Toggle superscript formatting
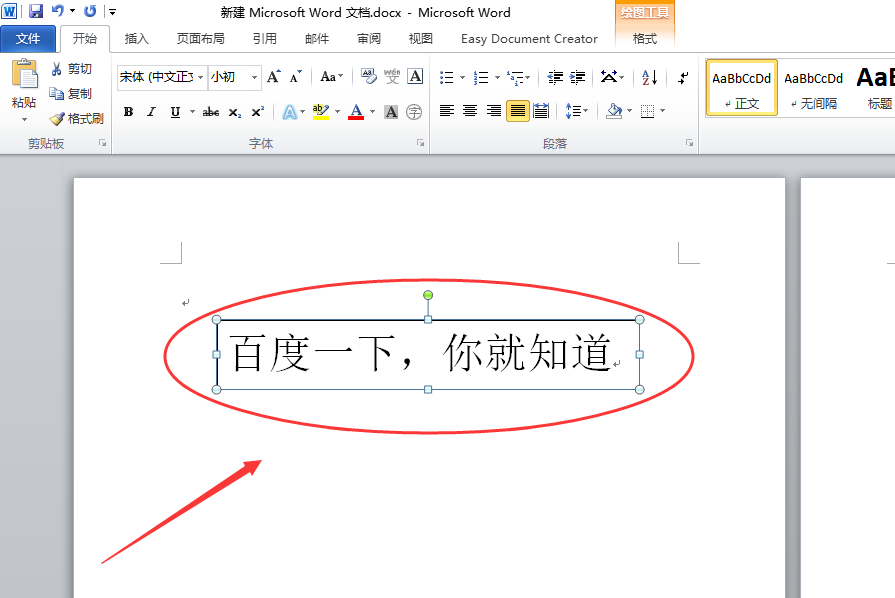 [258, 112]
